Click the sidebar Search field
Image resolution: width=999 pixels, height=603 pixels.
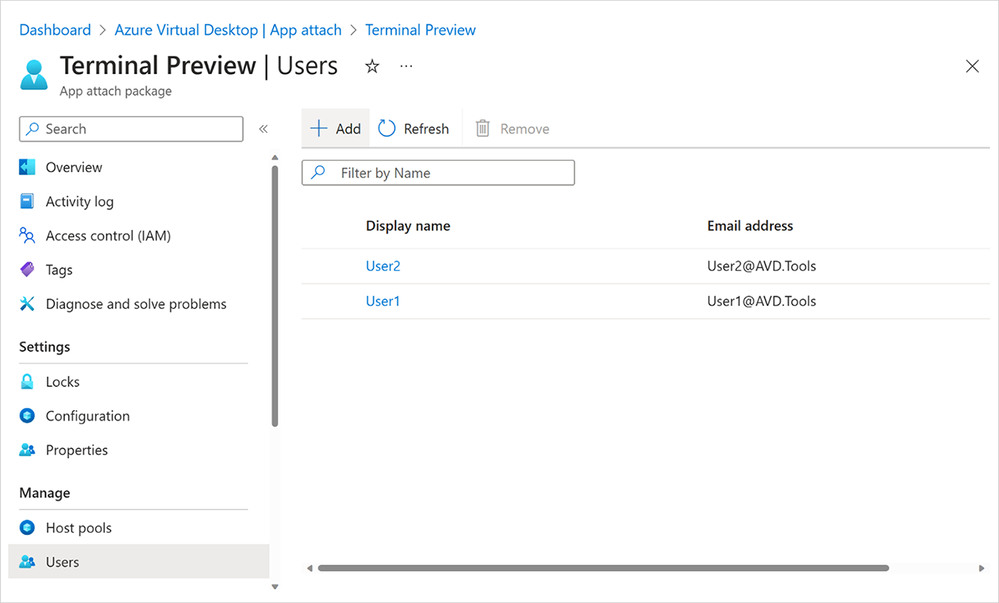pos(131,129)
